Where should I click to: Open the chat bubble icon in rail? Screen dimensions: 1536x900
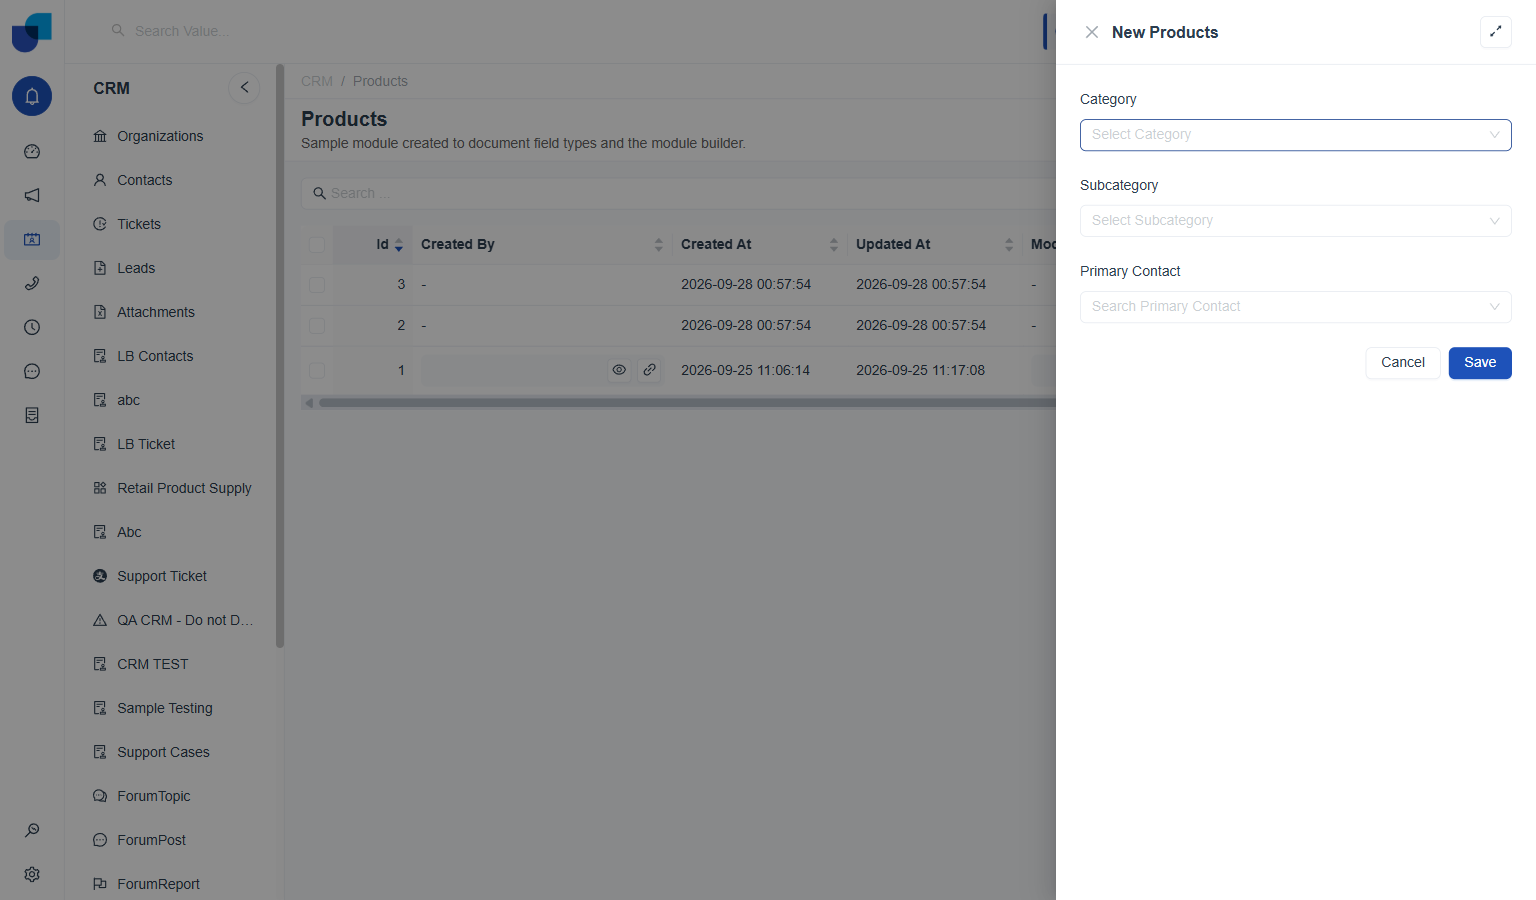32,371
